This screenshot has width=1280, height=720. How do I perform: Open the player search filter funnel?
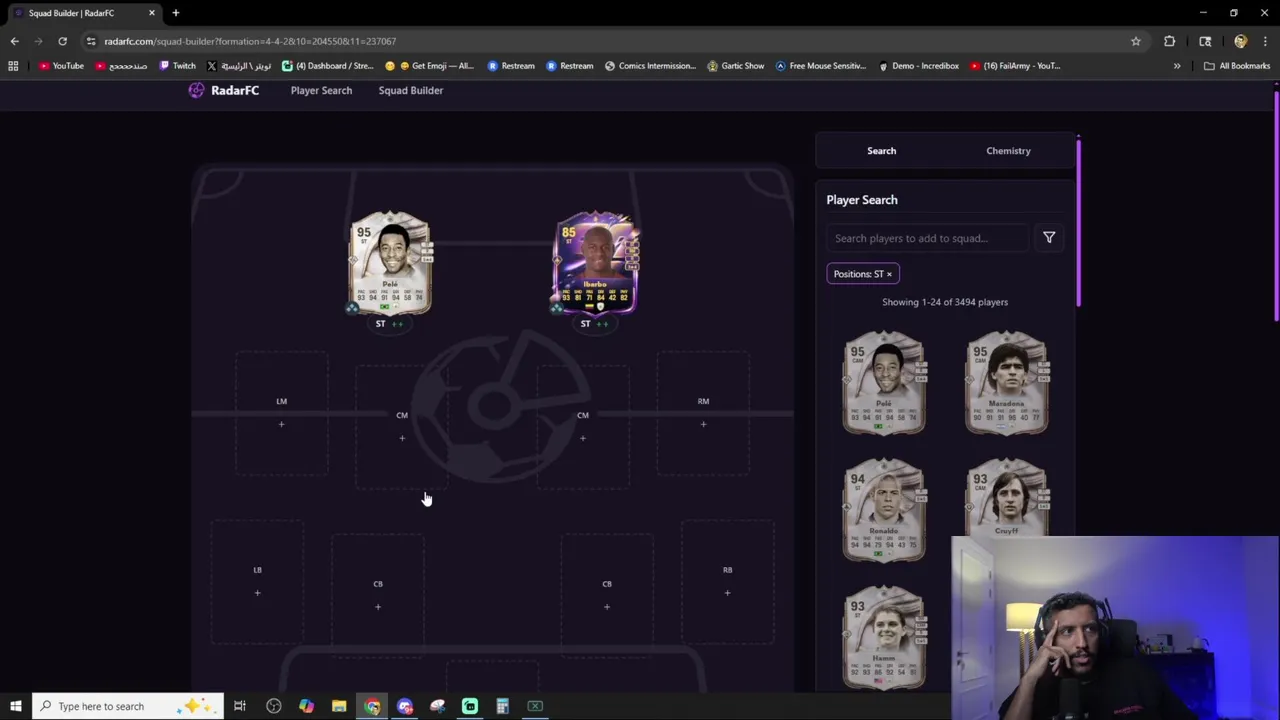[x=1049, y=238]
